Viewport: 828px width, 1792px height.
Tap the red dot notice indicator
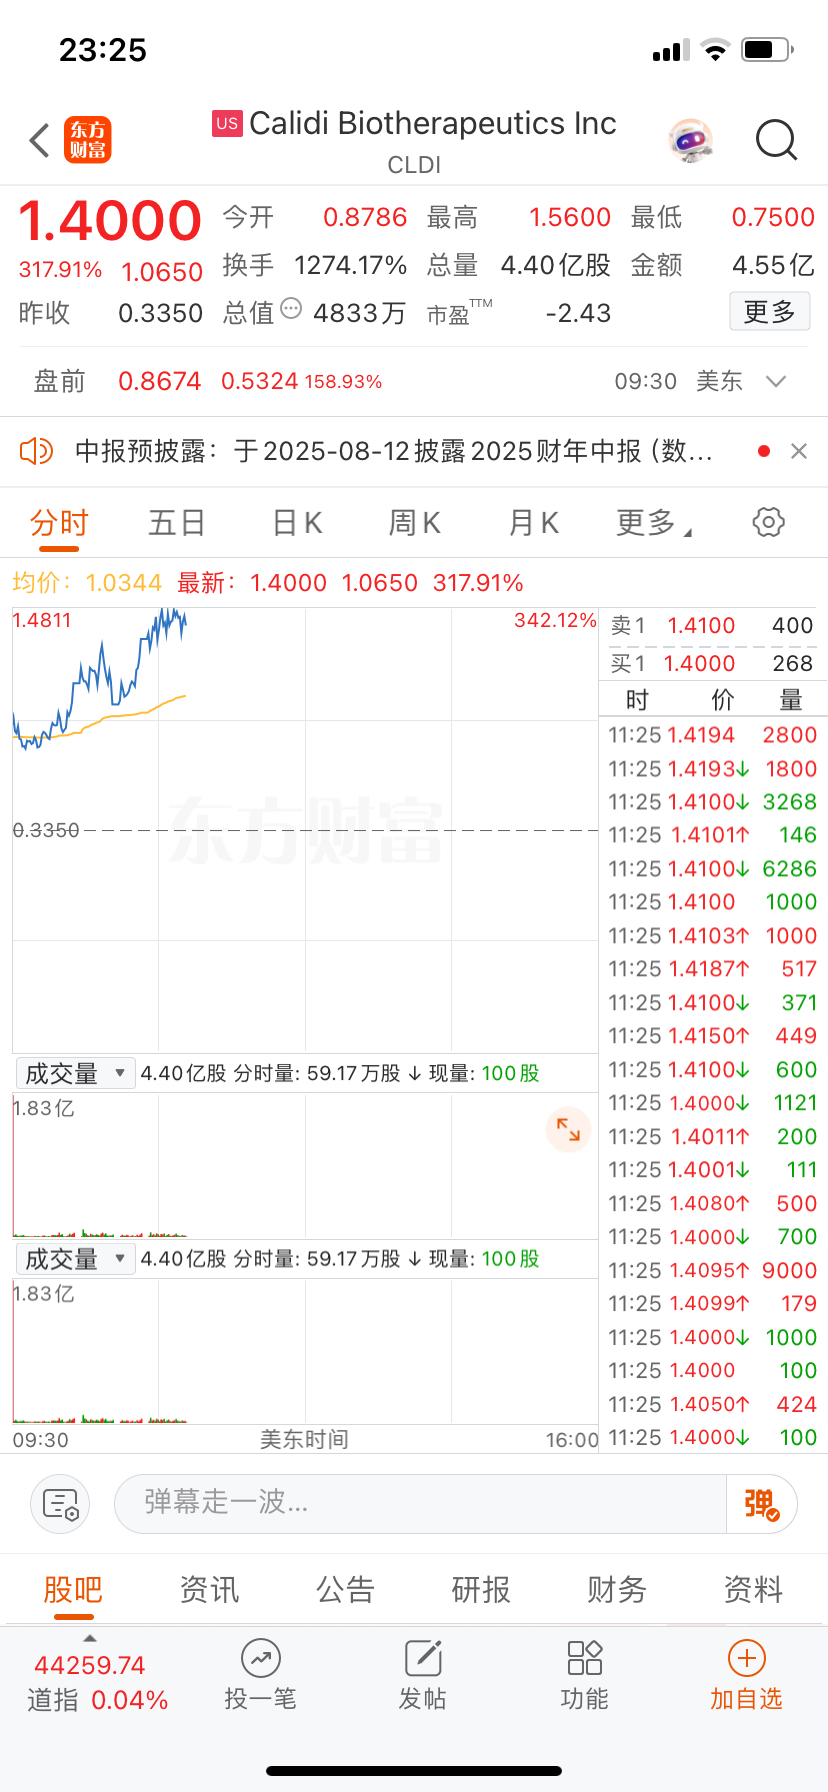(x=764, y=451)
